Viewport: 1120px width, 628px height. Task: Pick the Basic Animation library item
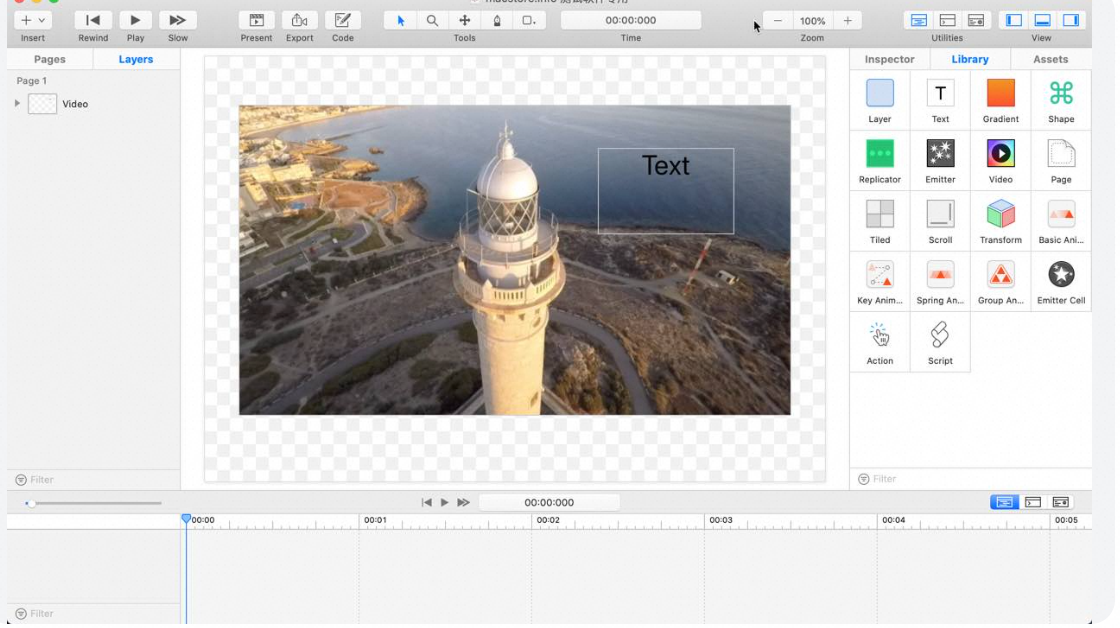tap(1061, 221)
